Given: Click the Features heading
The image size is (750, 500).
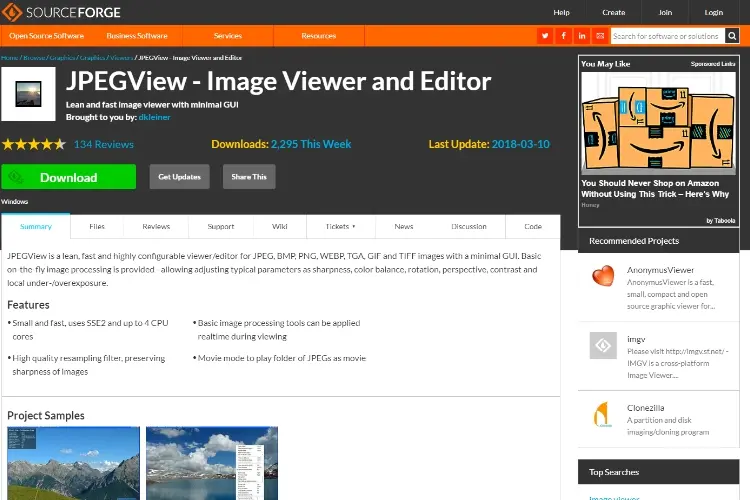Looking at the screenshot, I should click(x=28, y=305).
